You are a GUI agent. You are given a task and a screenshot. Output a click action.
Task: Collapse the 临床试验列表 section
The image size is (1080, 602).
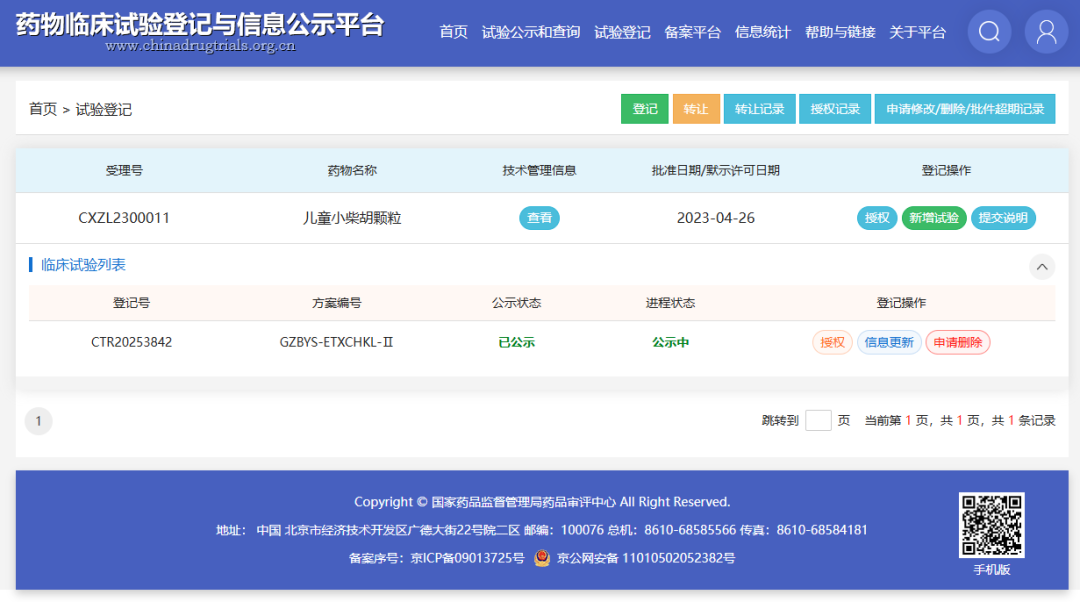[1042, 267]
